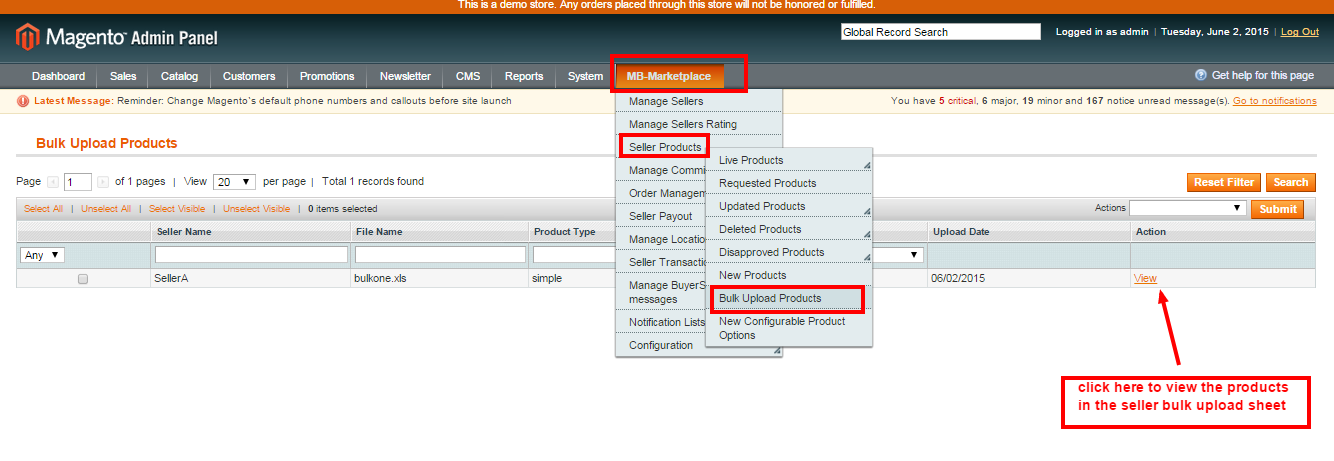Viewport: 1334px width, 461px height.
Task: Click the Select All link
Action: tap(43, 209)
